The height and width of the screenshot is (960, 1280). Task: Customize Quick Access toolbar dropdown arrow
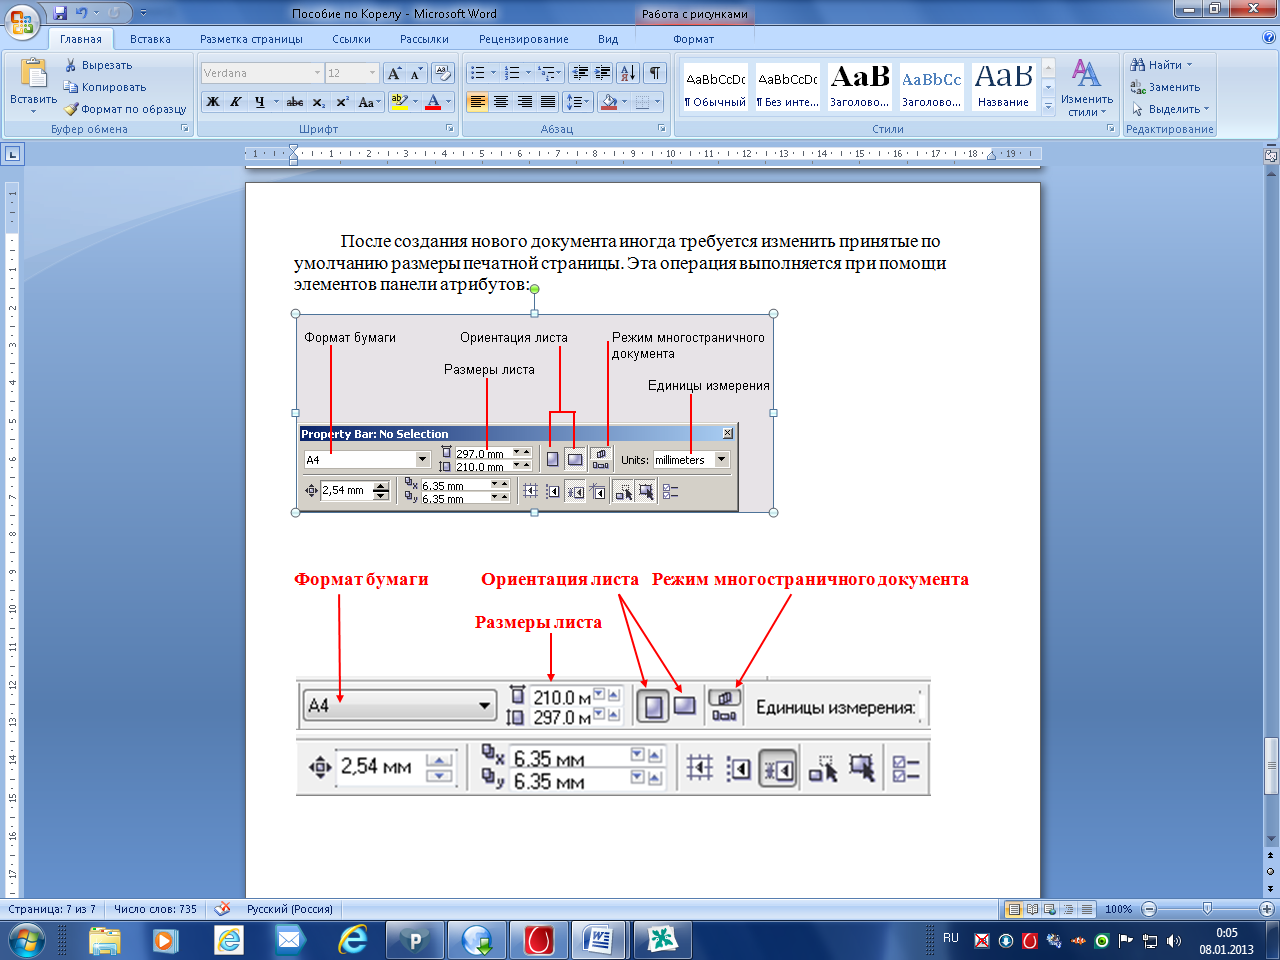click(143, 13)
